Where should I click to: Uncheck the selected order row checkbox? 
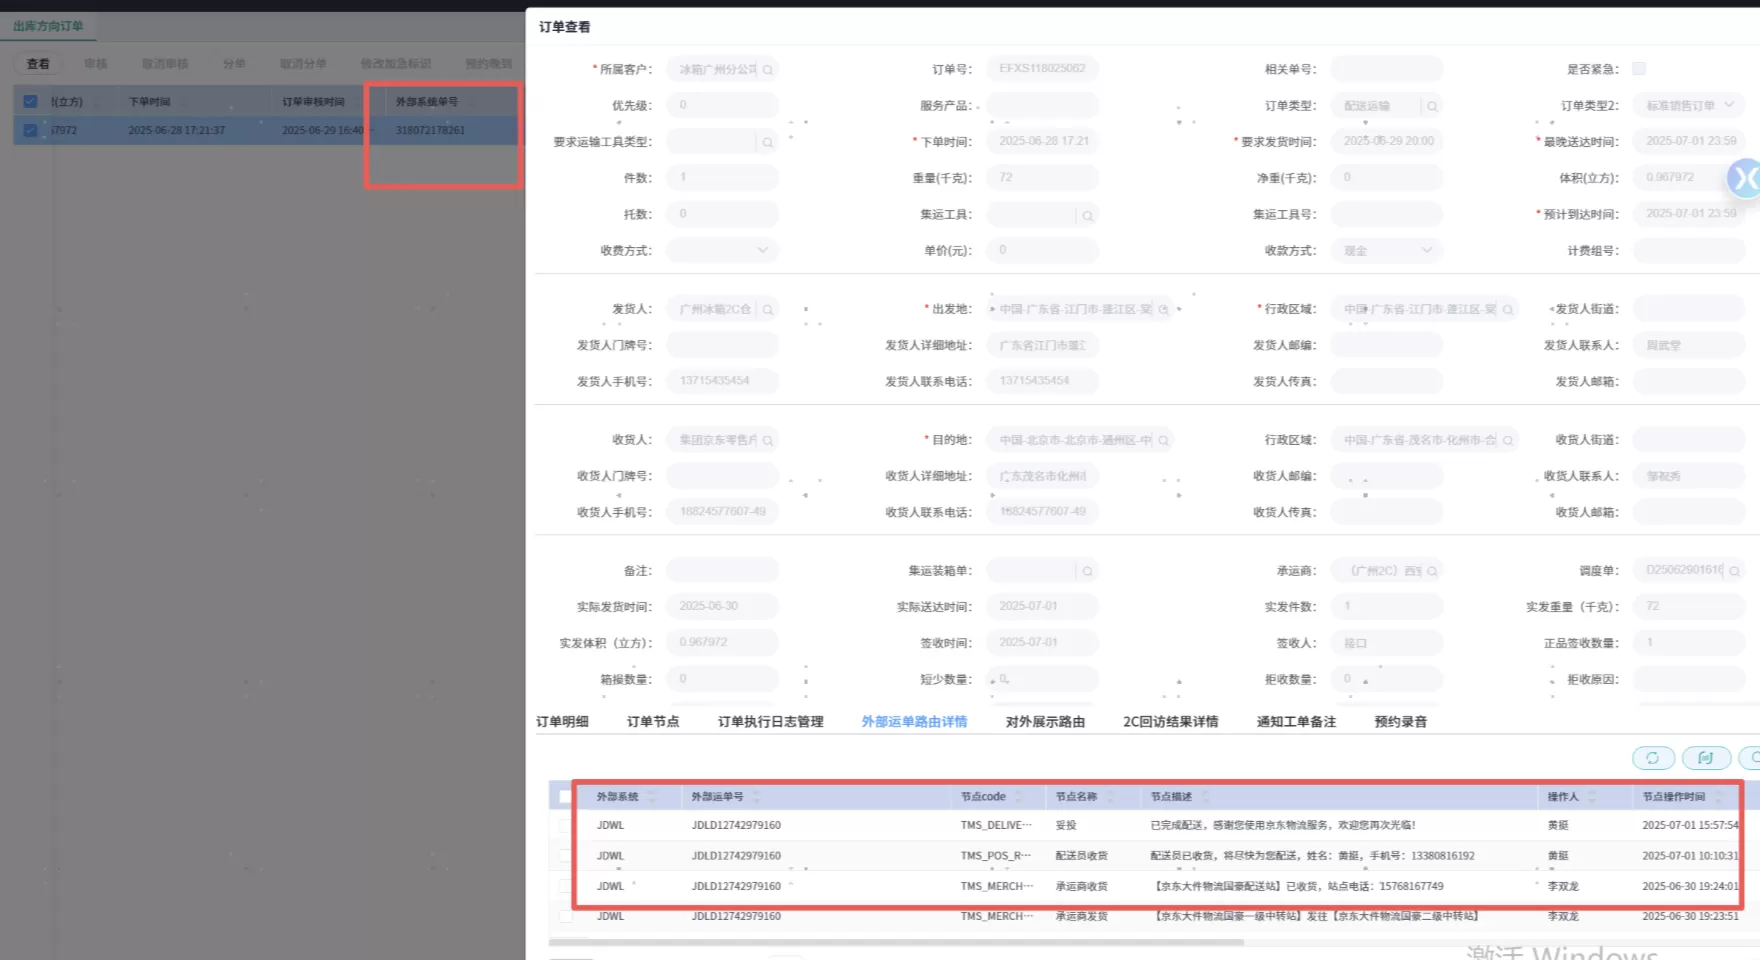point(30,130)
